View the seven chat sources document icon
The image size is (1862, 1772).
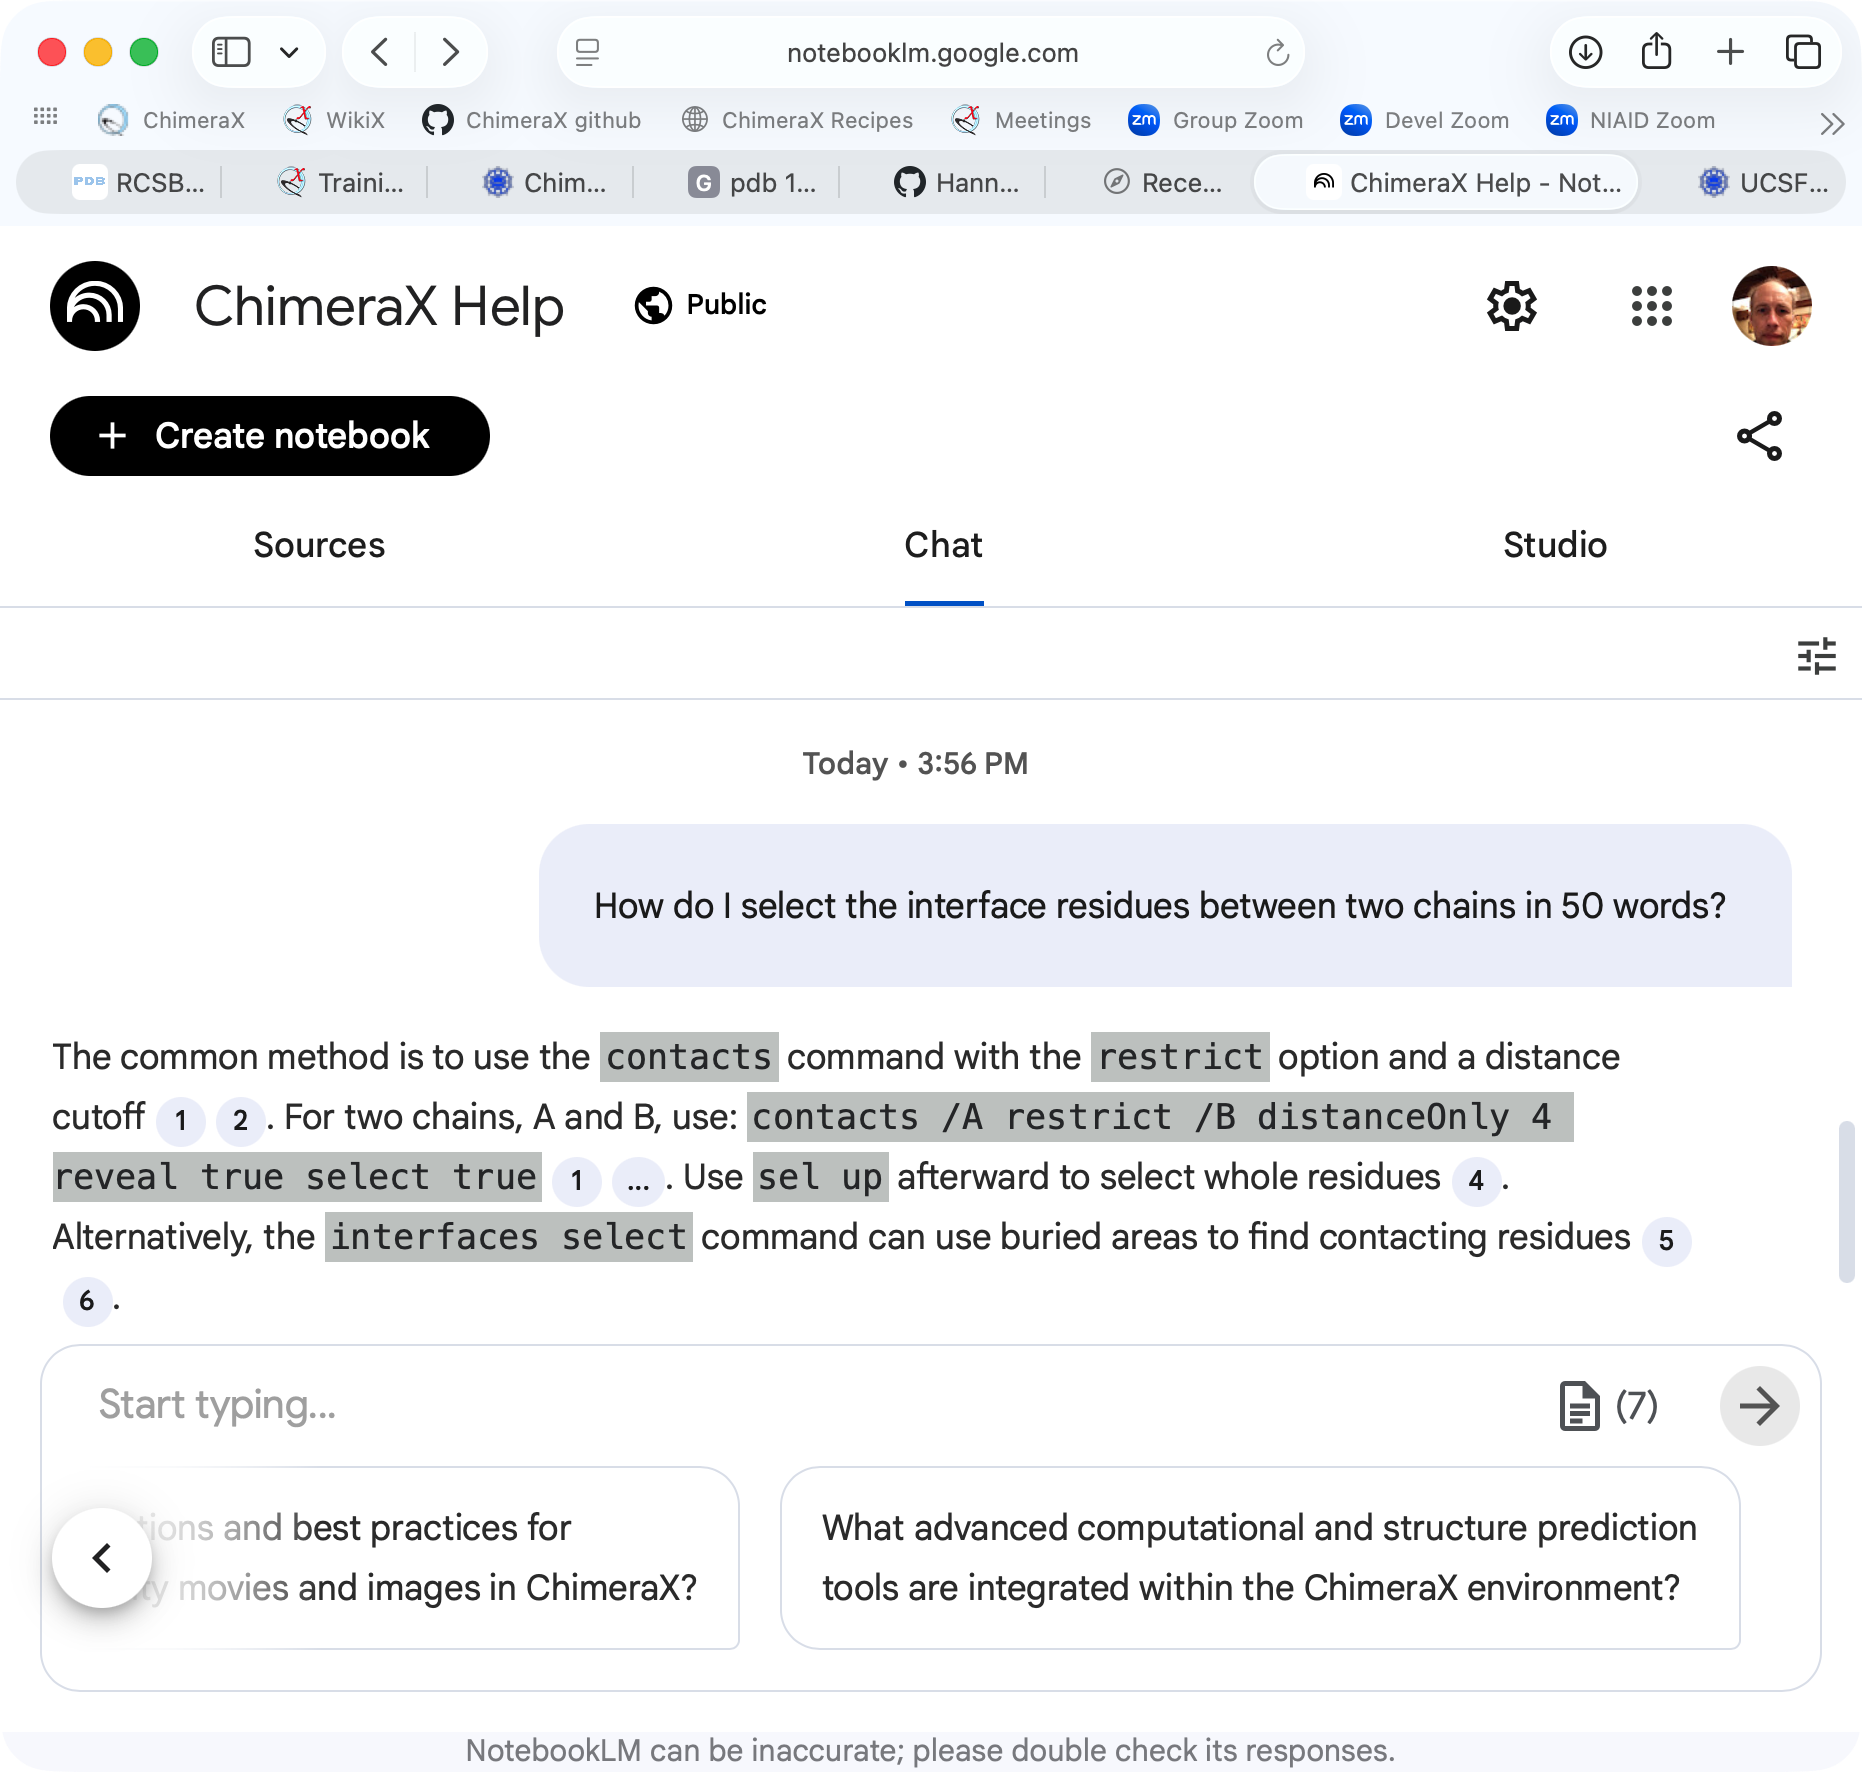coord(1580,1405)
